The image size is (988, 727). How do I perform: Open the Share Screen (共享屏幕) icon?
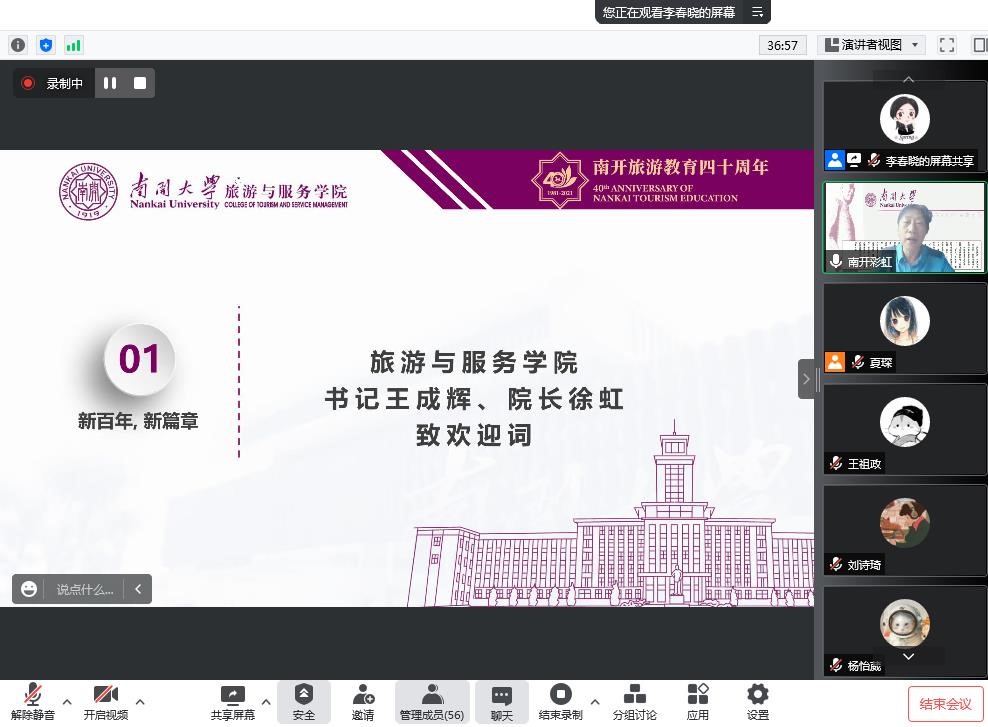(232, 702)
